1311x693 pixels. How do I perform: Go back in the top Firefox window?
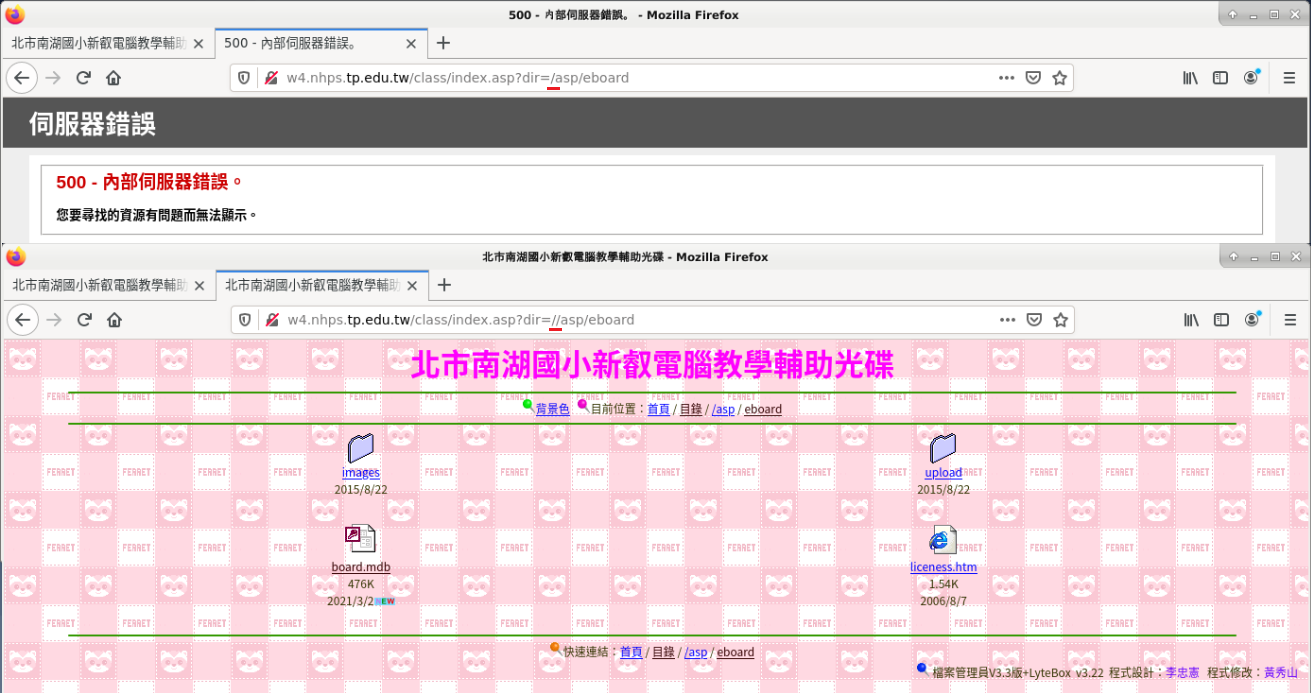22,78
